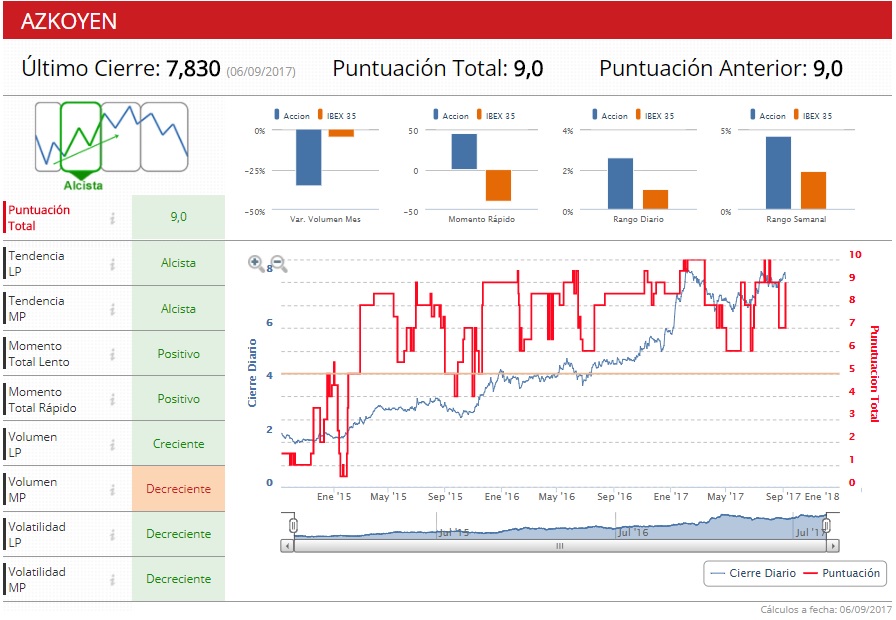The width and height of the screenshot is (896, 620).
Task: Click the orange IBEX bar in Momento Rápido
Action: tap(498, 185)
